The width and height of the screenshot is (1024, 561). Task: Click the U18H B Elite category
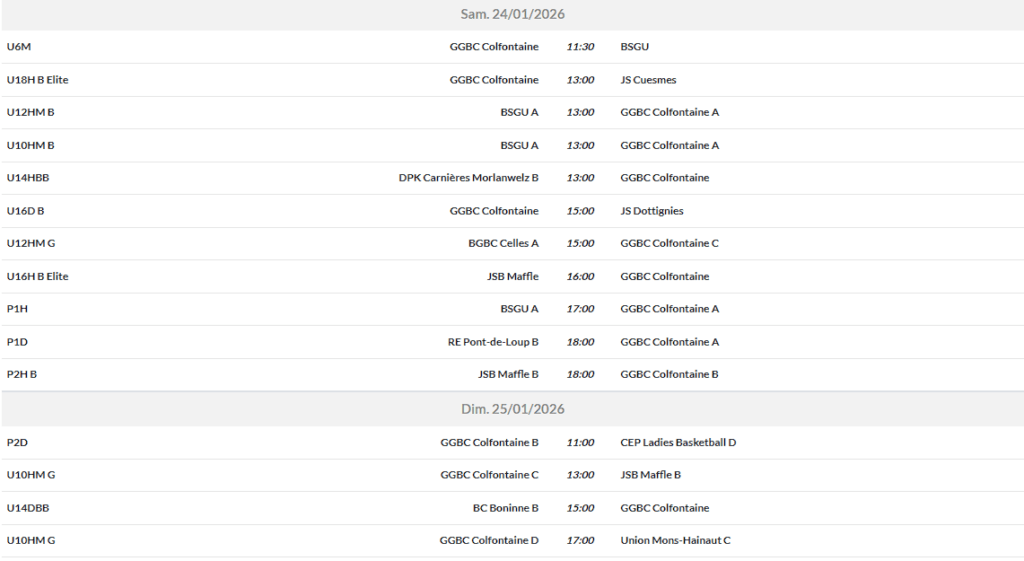pyautogui.click(x=37, y=80)
